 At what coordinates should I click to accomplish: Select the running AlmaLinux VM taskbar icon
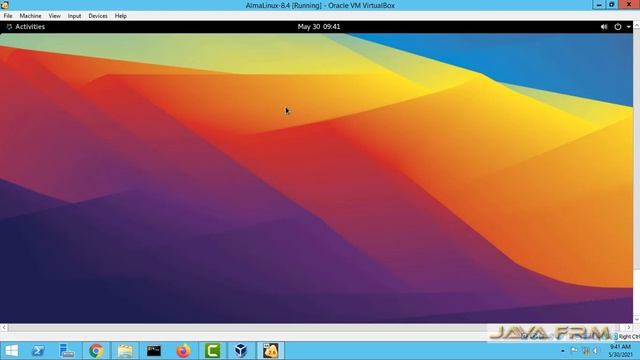pyautogui.click(x=270, y=351)
